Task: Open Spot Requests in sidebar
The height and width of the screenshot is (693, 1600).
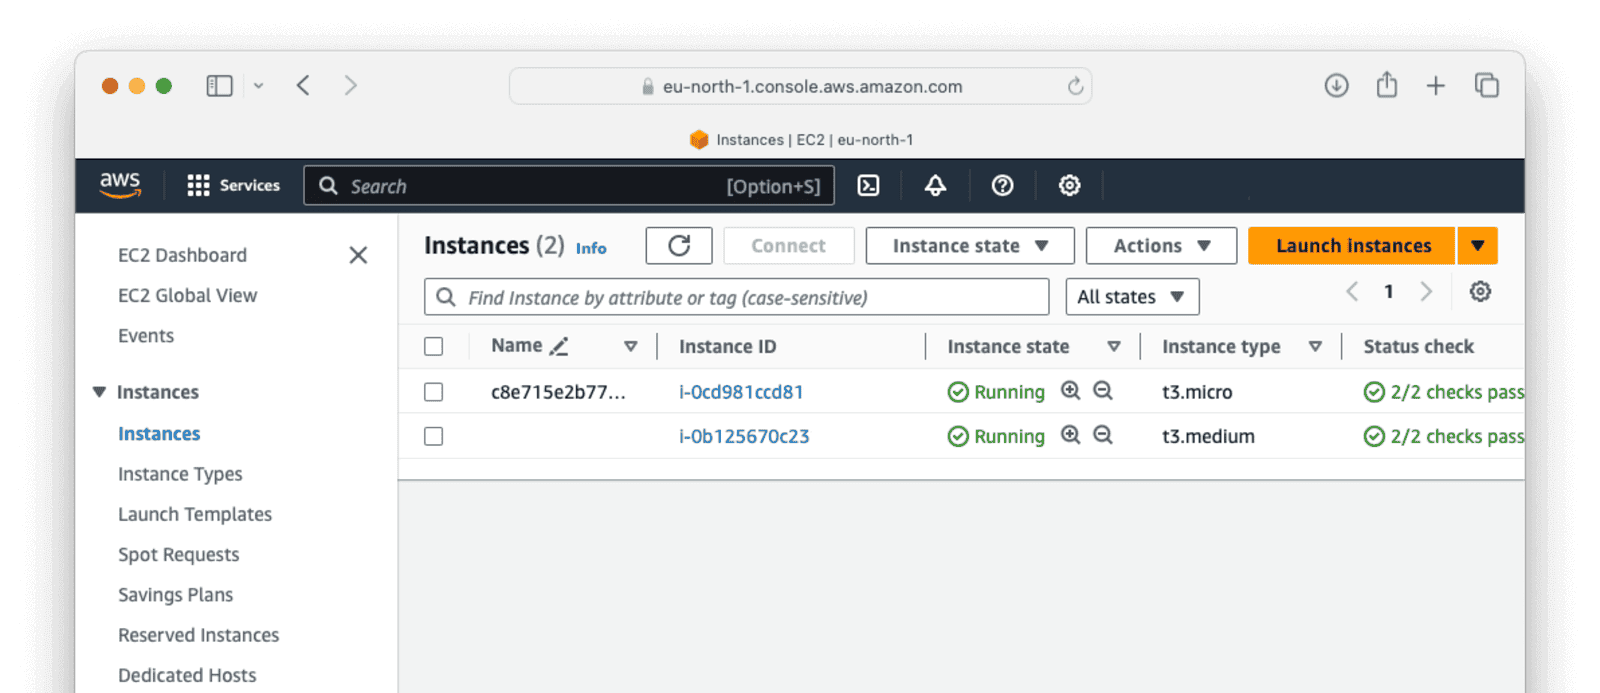Action: point(178,554)
